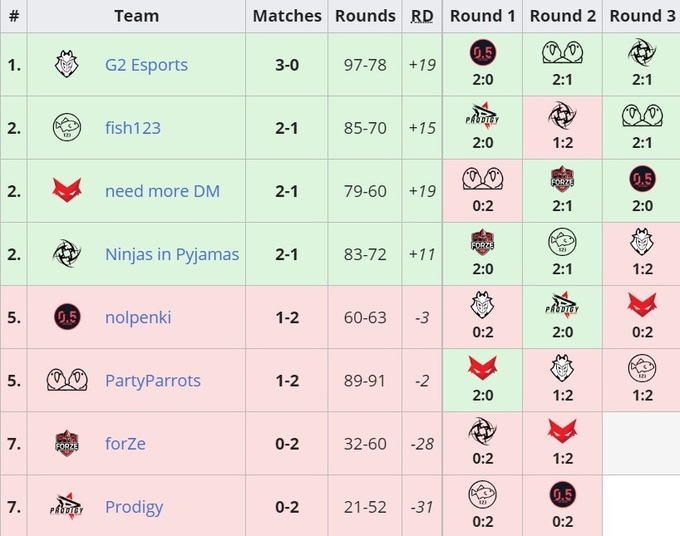Click the PartyParrots team logo icon
The width and height of the screenshot is (680, 536).
(67, 380)
